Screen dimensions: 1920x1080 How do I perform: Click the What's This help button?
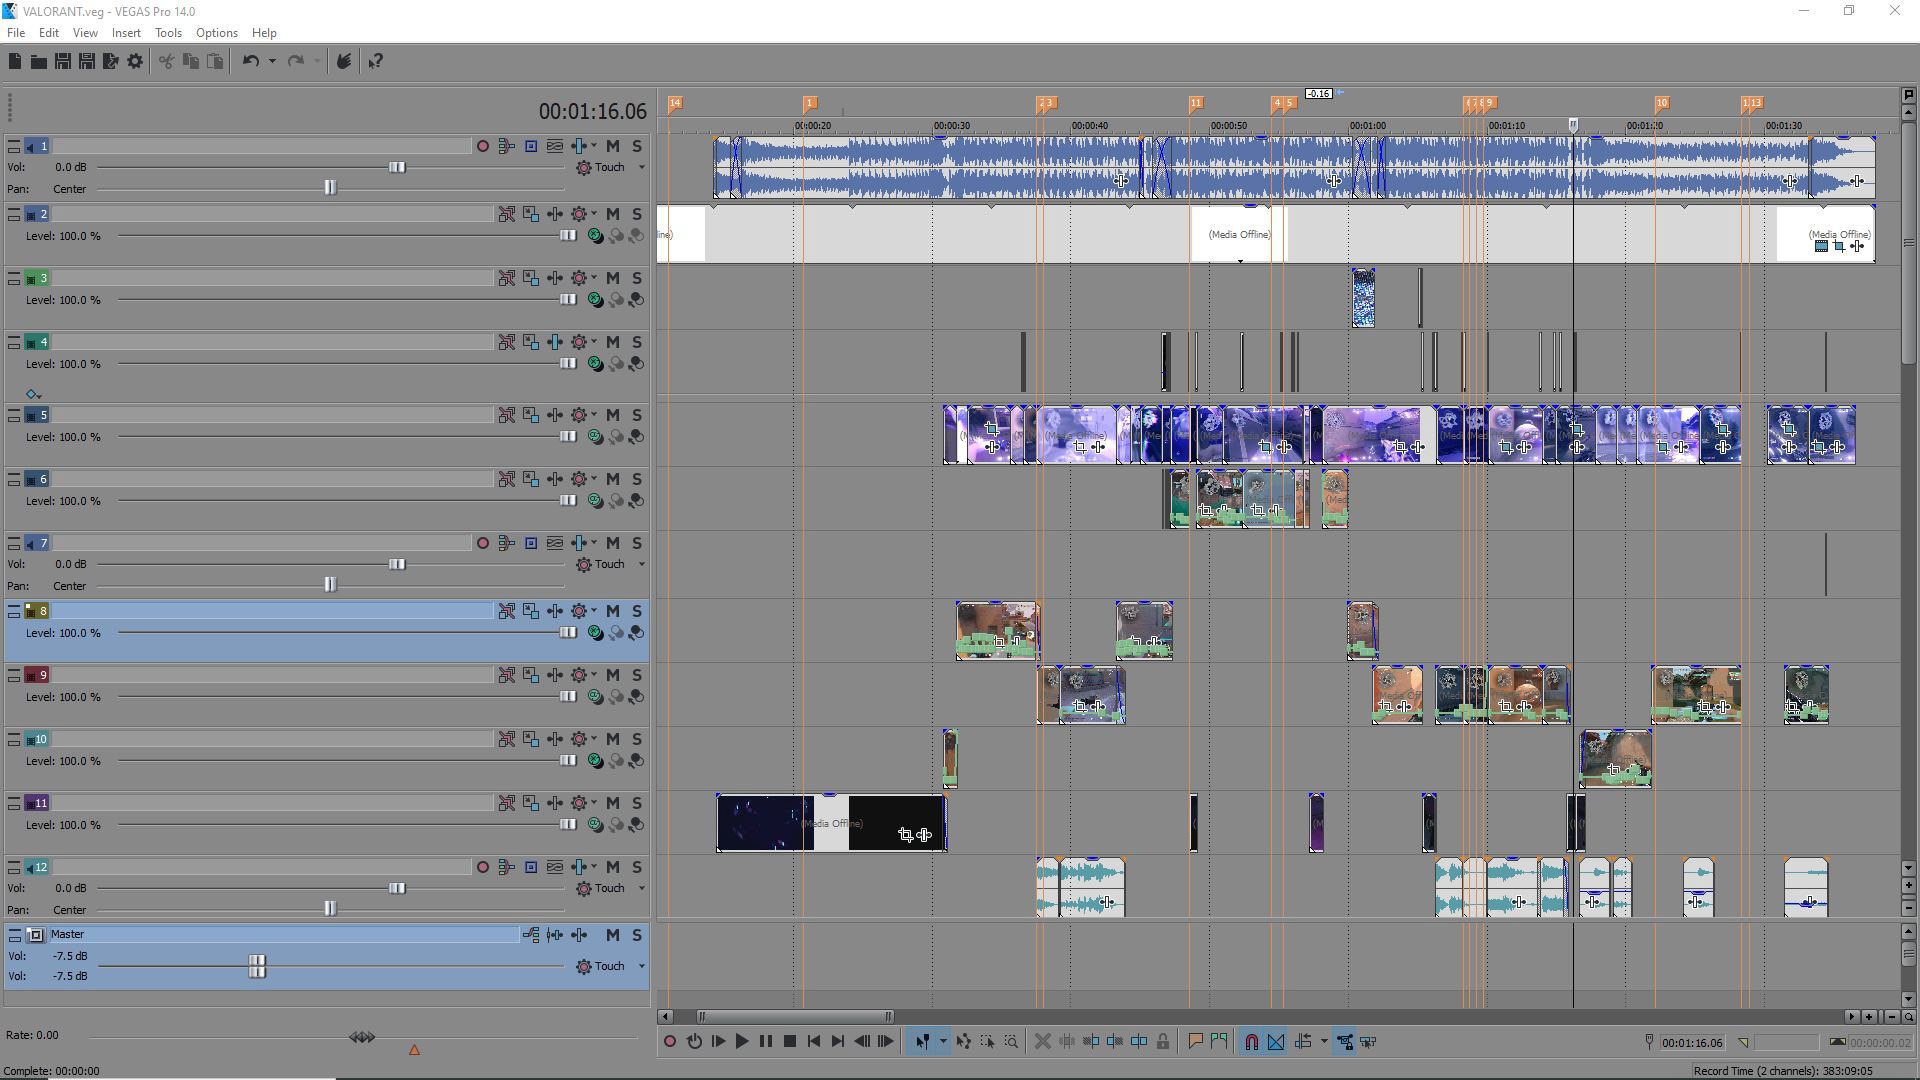point(376,62)
